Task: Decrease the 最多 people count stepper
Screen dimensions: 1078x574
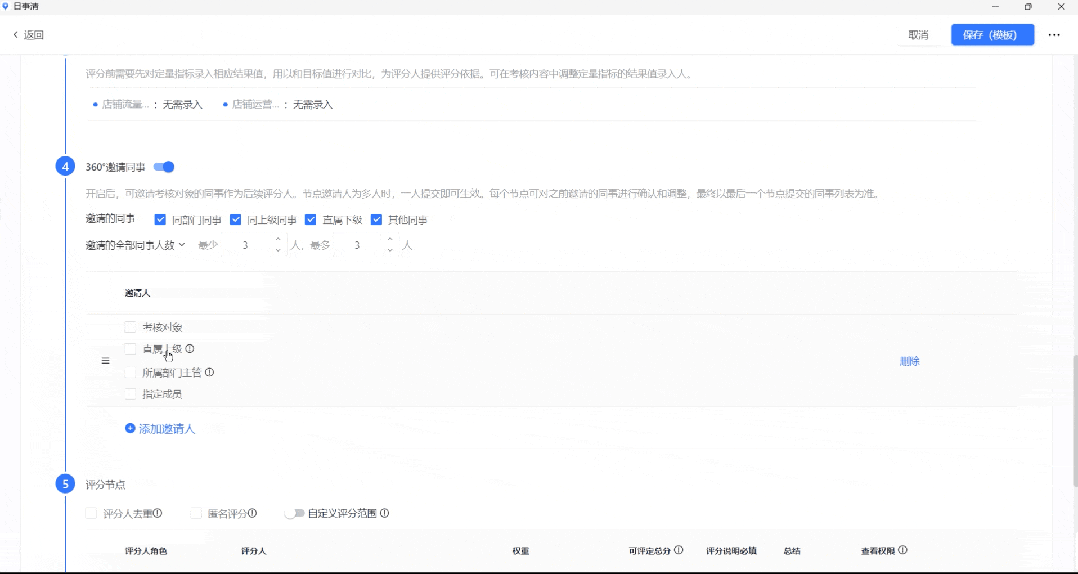Action: [390, 250]
